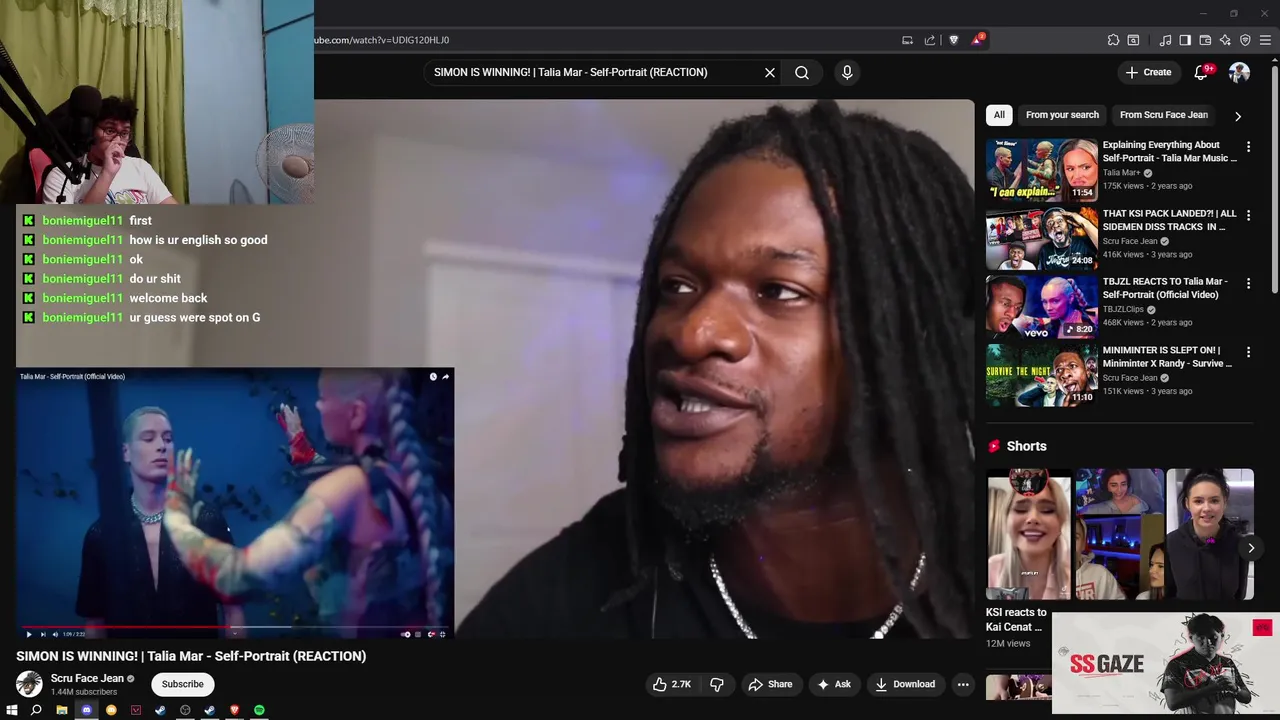Screen dimensions: 1280x720
Task: Open options for TBJZL REACTS video
Action: pyautogui.click(x=1248, y=284)
